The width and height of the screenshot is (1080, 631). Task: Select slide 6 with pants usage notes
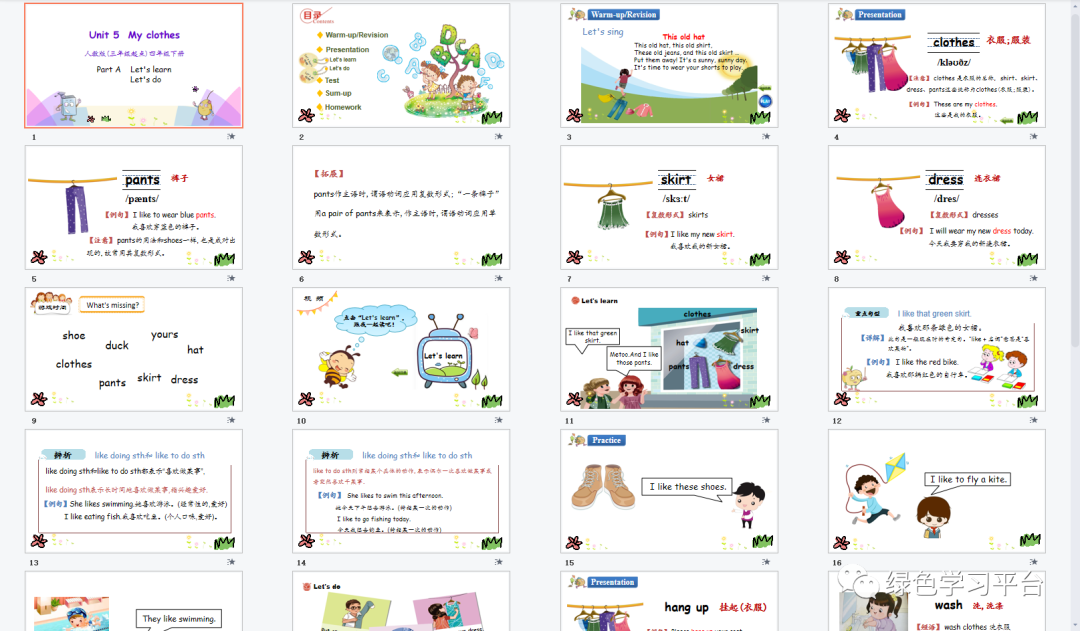pyautogui.click(x=401, y=207)
